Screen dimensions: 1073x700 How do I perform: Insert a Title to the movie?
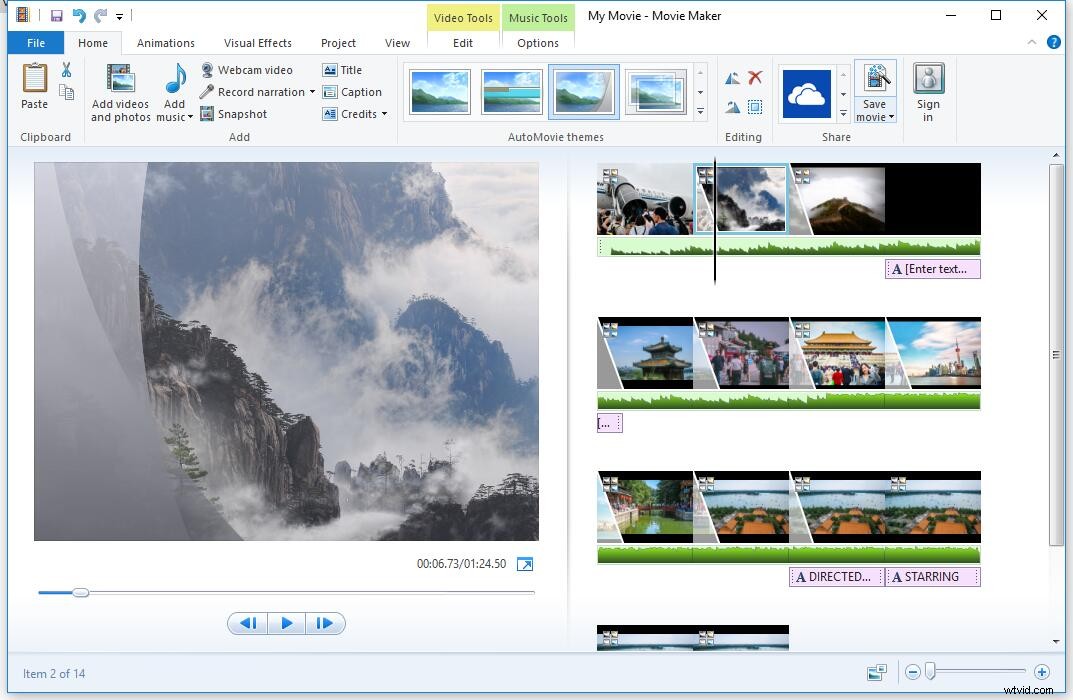(x=347, y=69)
